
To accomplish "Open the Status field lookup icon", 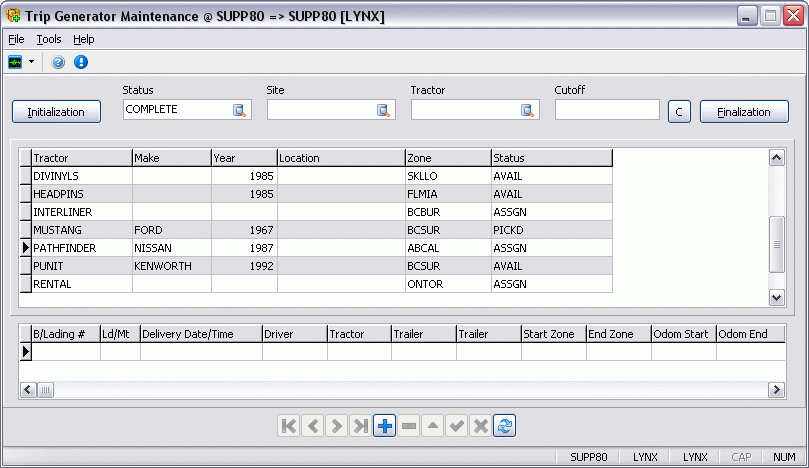I will pyautogui.click(x=240, y=111).
